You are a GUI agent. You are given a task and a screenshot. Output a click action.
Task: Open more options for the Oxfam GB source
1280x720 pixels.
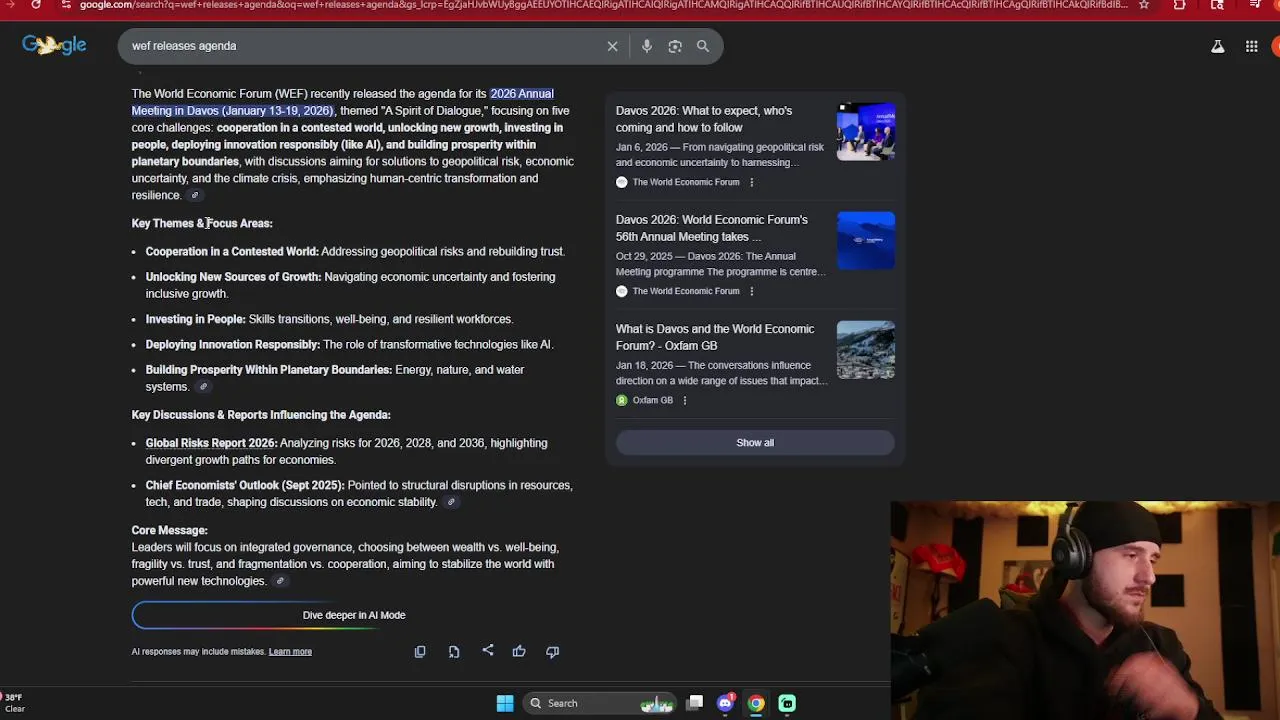(685, 400)
